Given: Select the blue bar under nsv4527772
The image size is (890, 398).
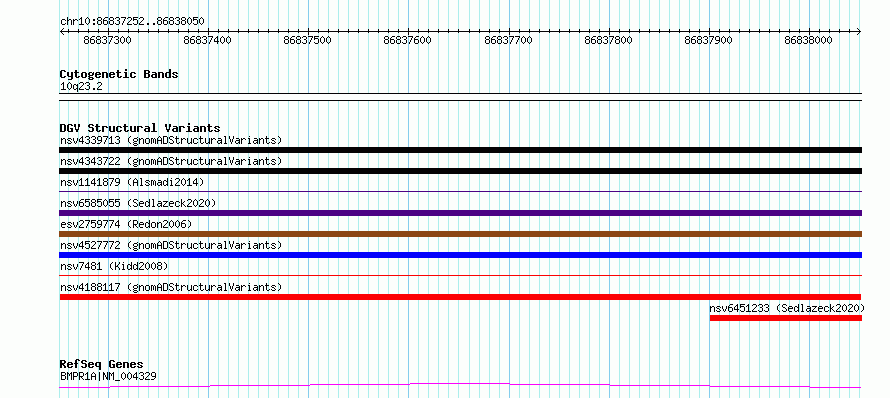Looking at the screenshot, I should (460, 255).
